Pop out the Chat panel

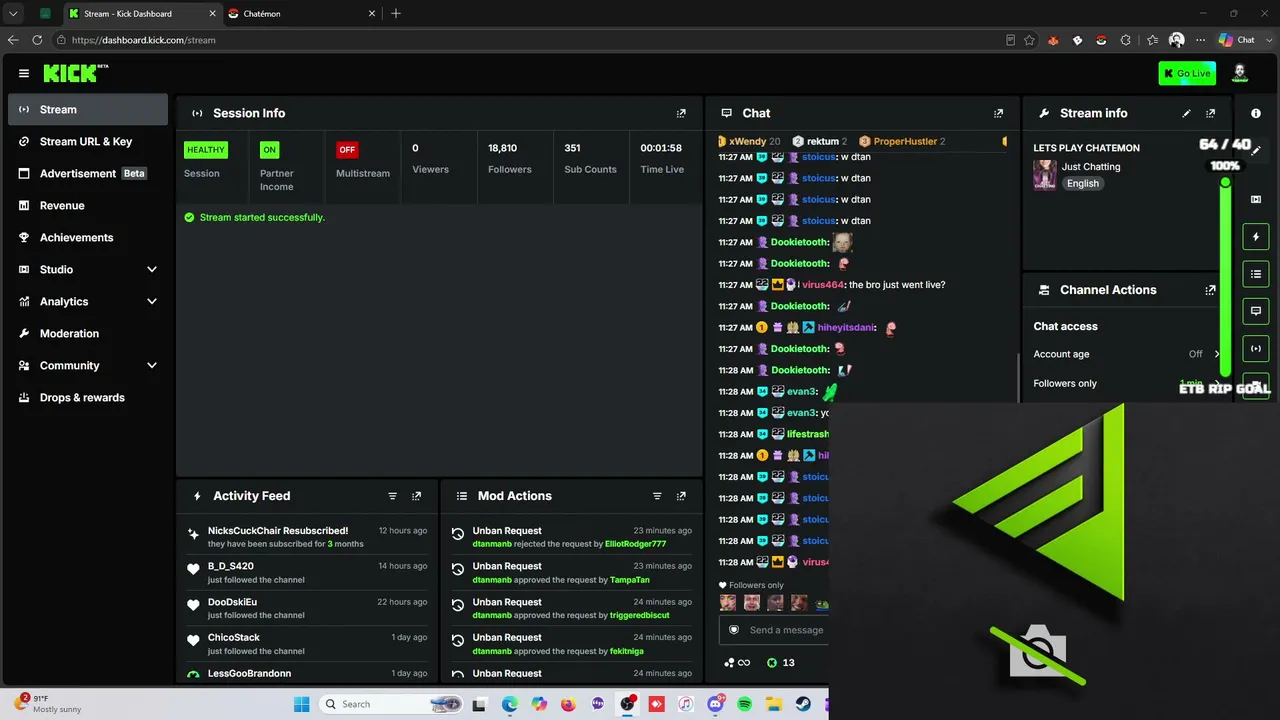[x=998, y=113]
